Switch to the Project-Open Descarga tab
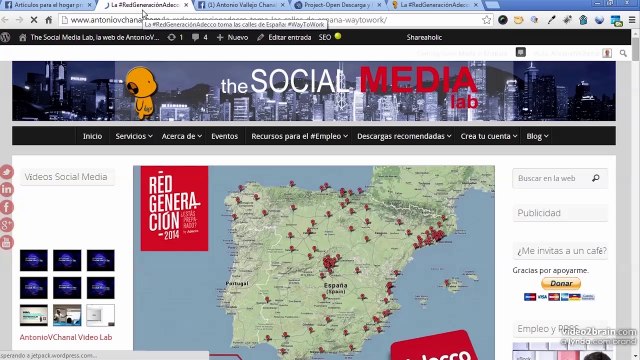 coord(337,5)
